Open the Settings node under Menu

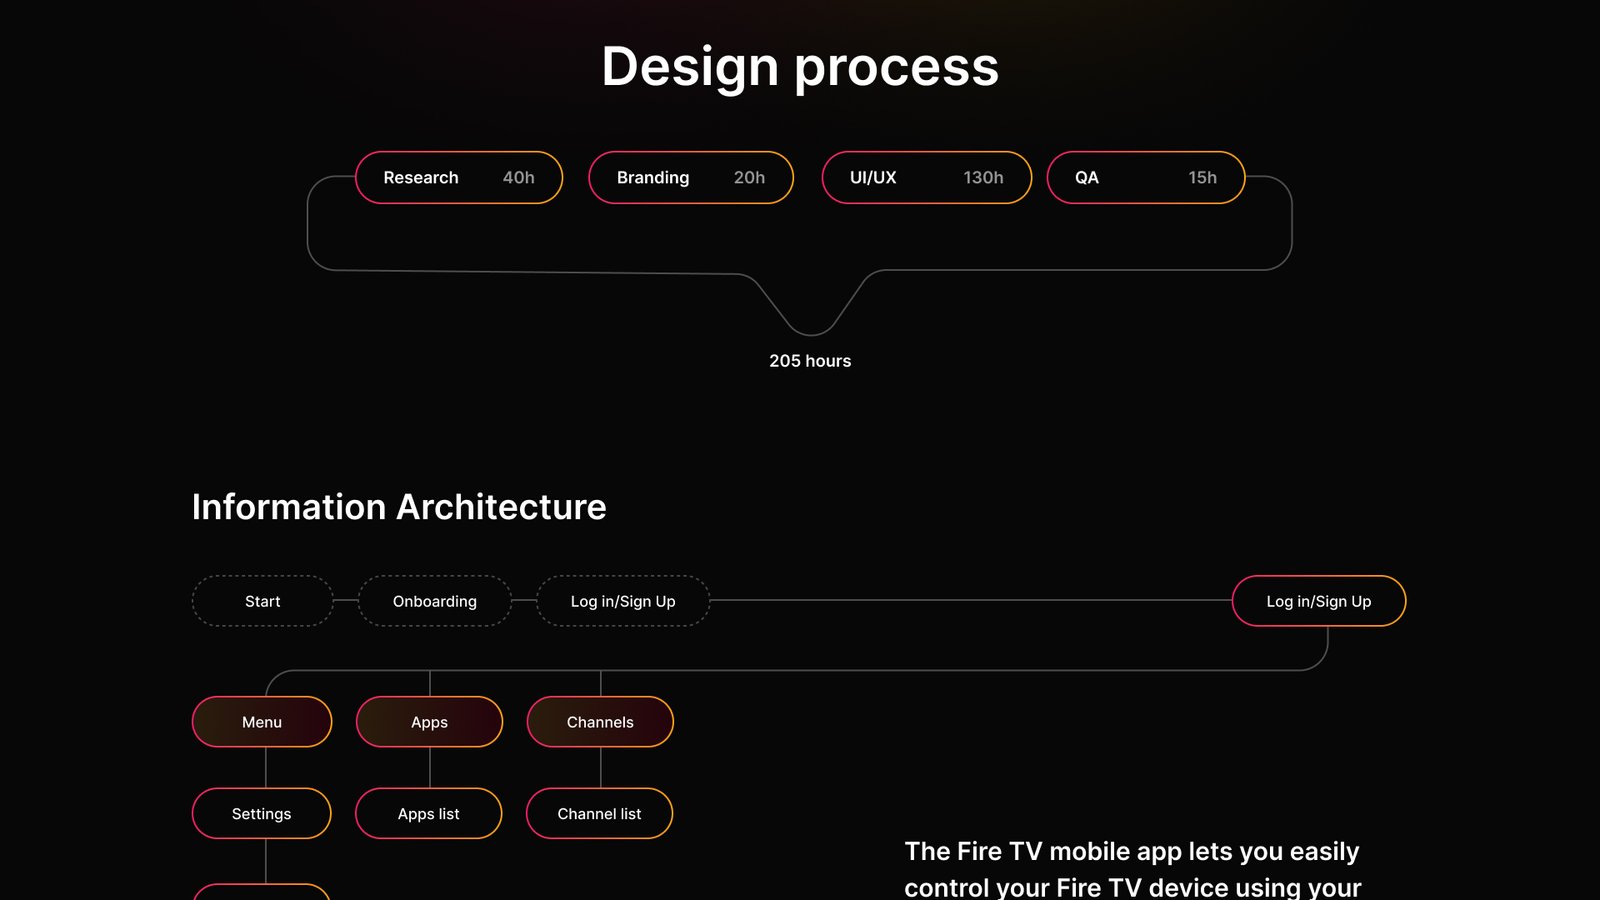[x=262, y=814]
